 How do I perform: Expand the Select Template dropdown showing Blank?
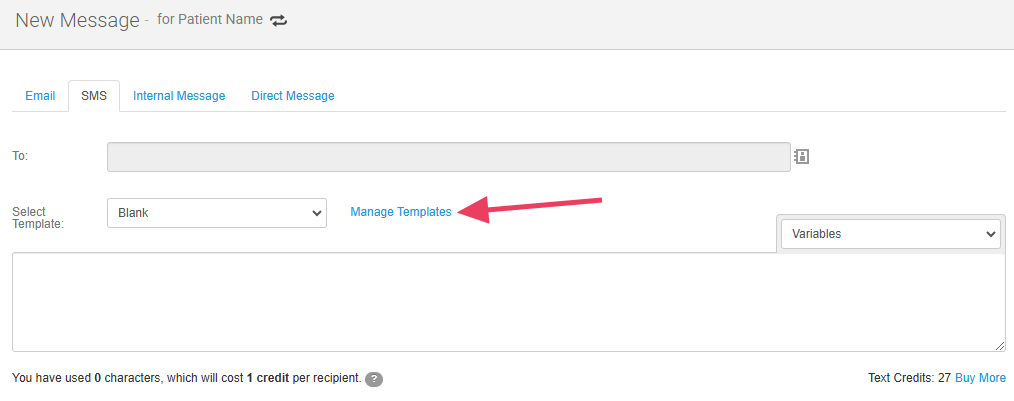(x=217, y=212)
